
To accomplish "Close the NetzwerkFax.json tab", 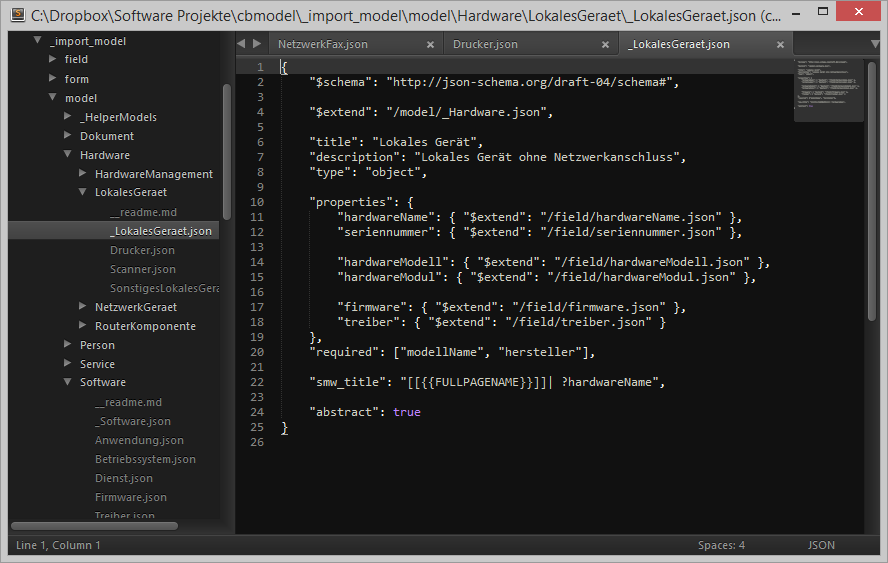I will coord(430,45).
